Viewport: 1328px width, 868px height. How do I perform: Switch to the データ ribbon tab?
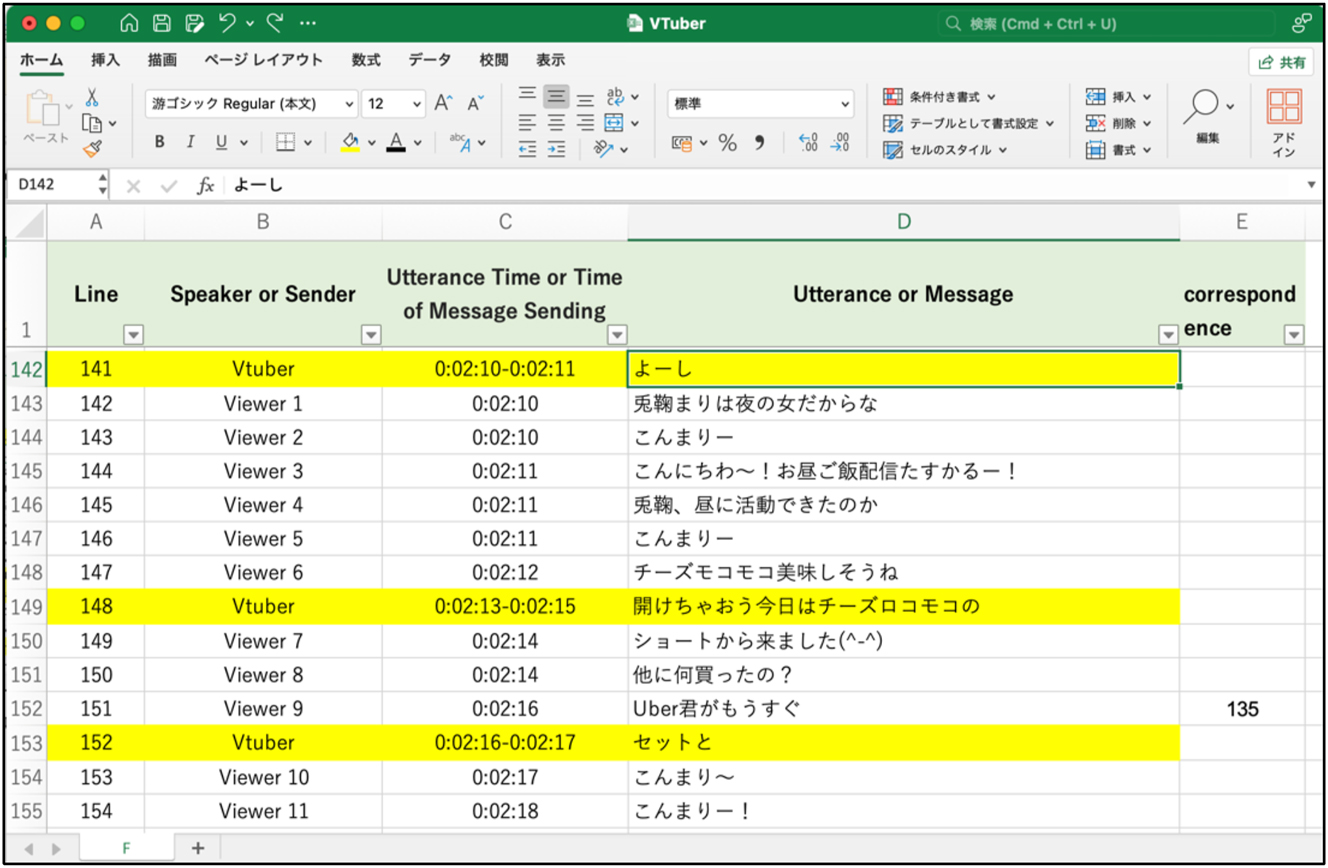tap(429, 60)
